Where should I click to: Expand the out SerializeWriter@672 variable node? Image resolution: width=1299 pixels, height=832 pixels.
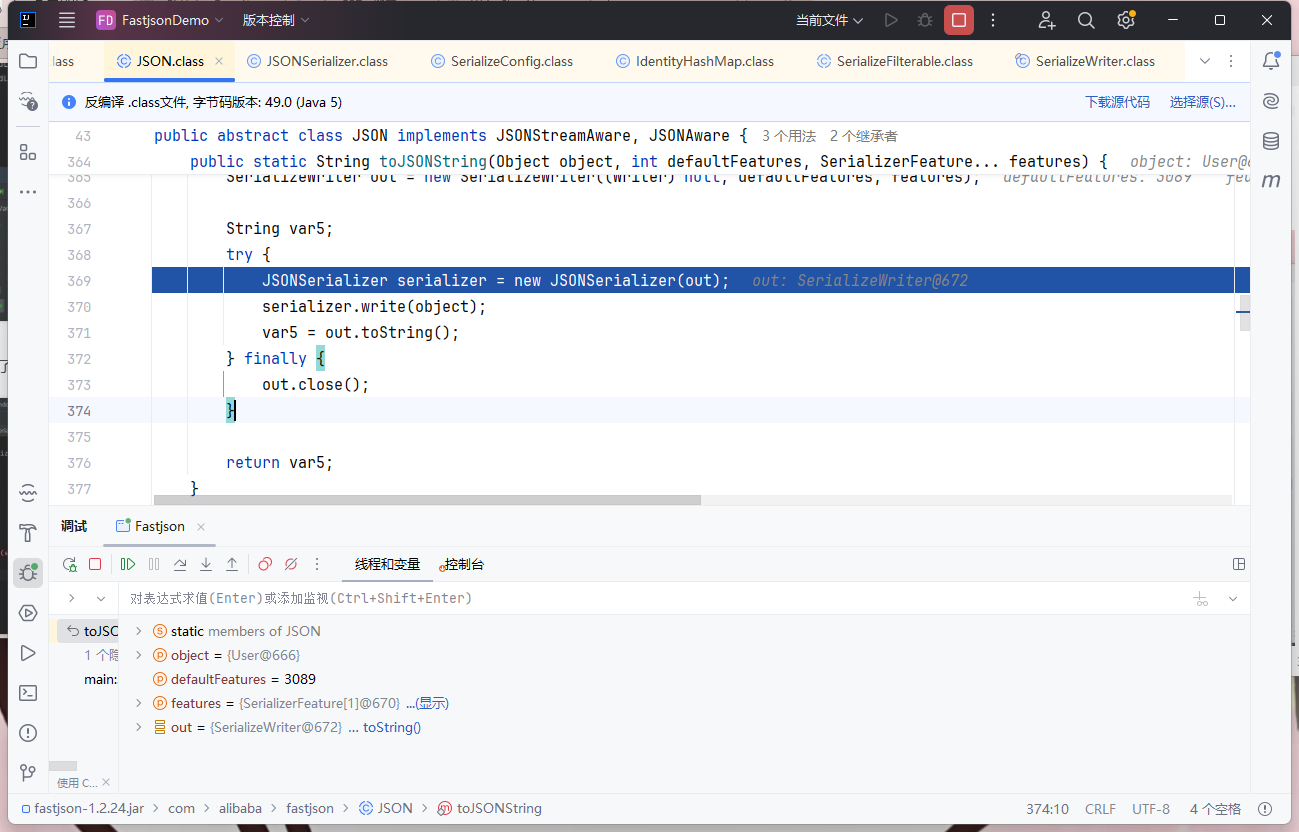pos(139,727)
